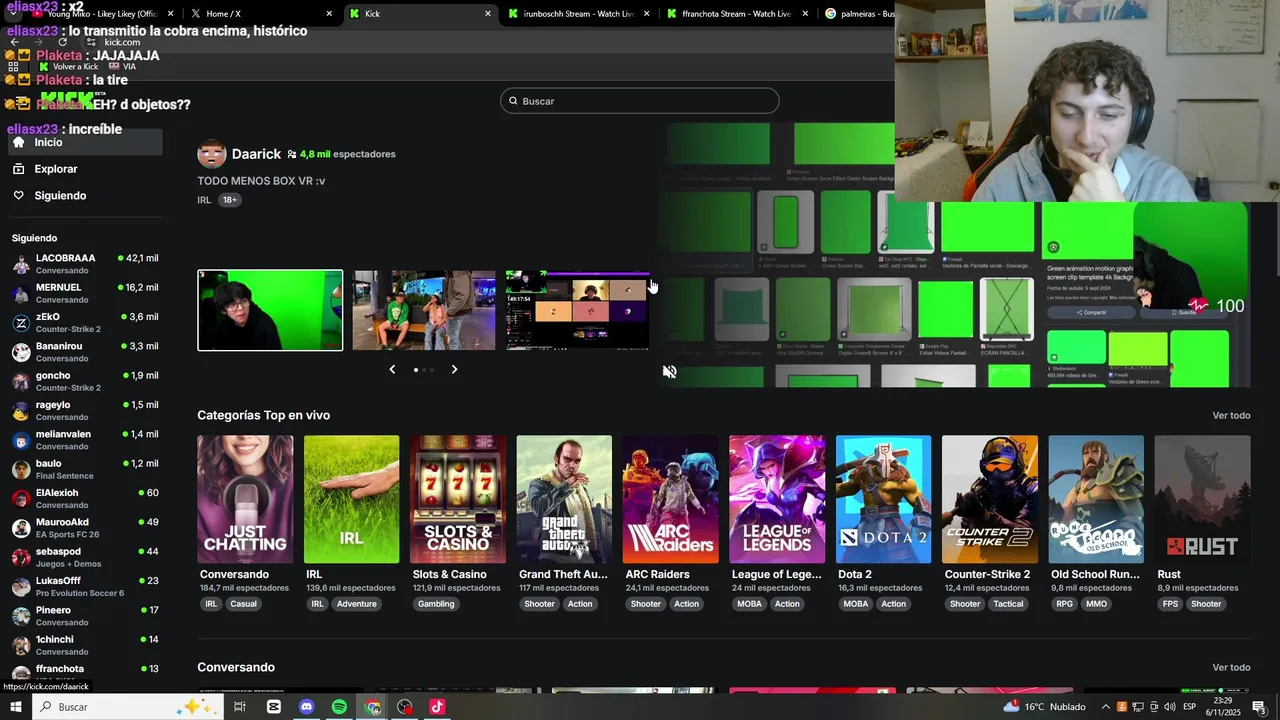Screen dimensions: 1280x720
Task: Open Daarick's channel avatar
Action: 212,154
